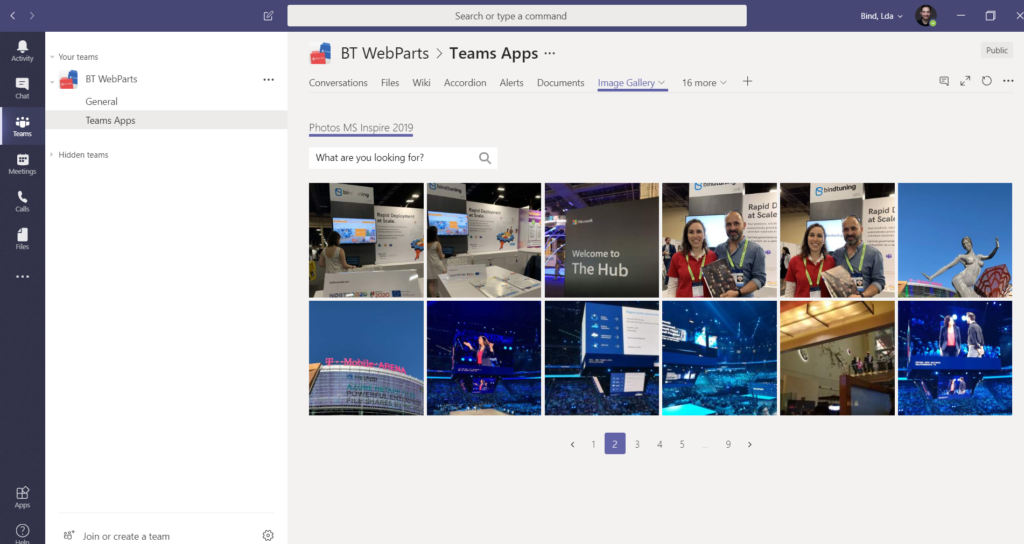The width and height of the screenshot is (1024, 544).
Task: Go to next gallery page arrow
Action: point(750,444)
